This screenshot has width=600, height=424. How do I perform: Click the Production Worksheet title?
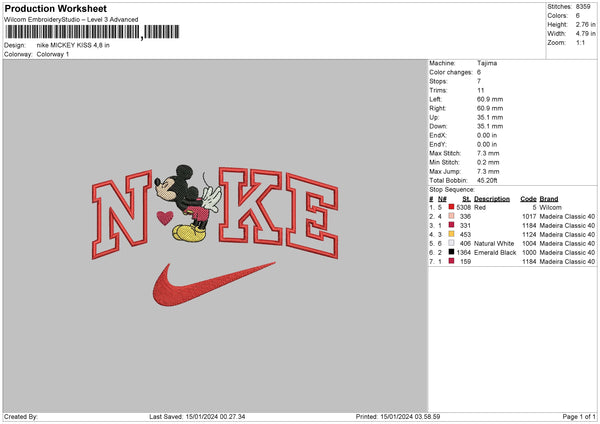tap(55, 9)
